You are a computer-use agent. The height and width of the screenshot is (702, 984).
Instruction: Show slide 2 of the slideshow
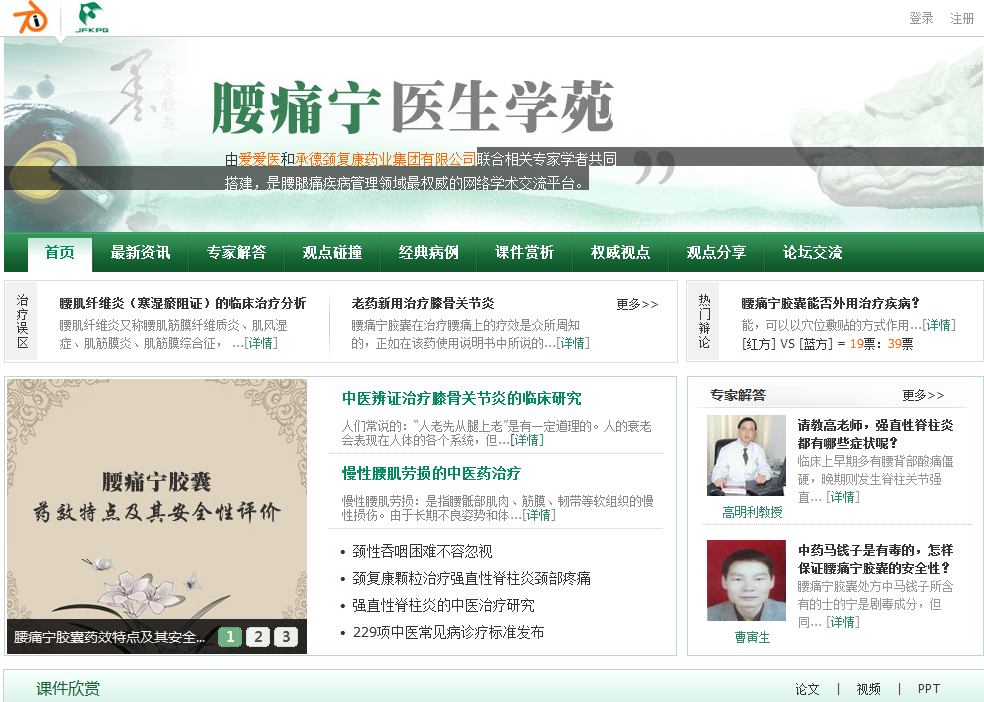258,637
